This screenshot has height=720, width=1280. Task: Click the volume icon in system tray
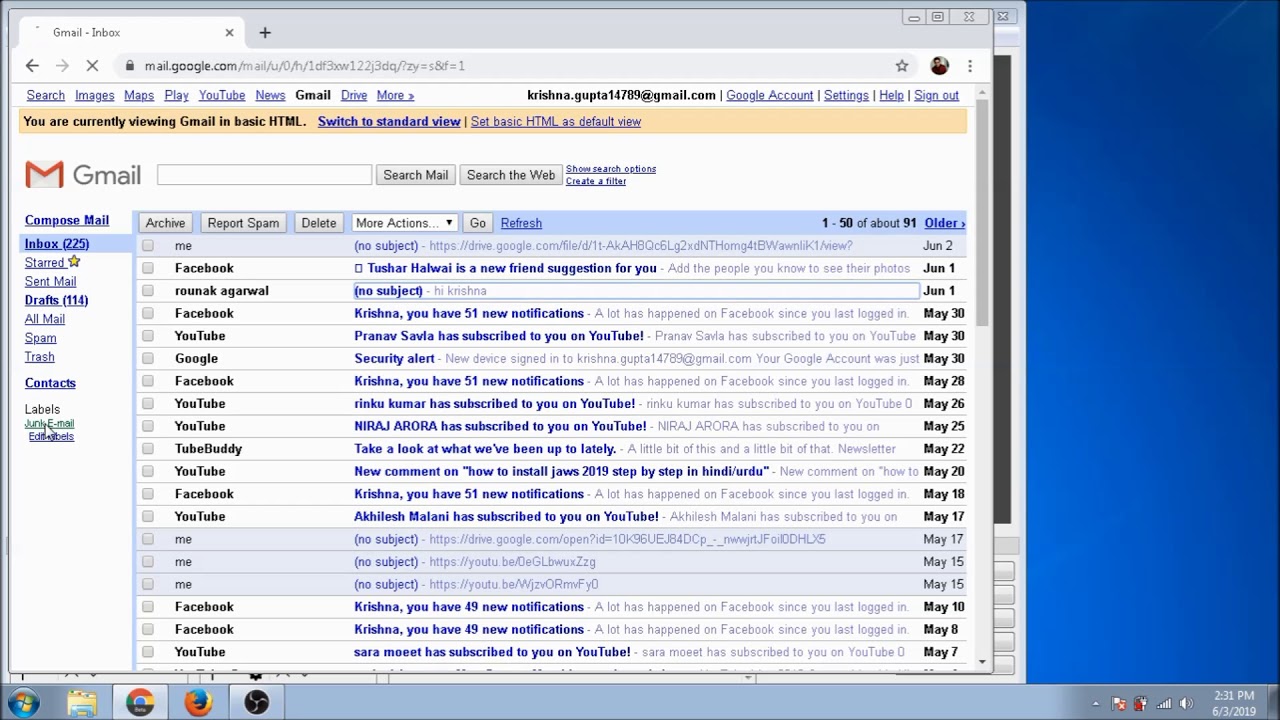point(1186,704)
